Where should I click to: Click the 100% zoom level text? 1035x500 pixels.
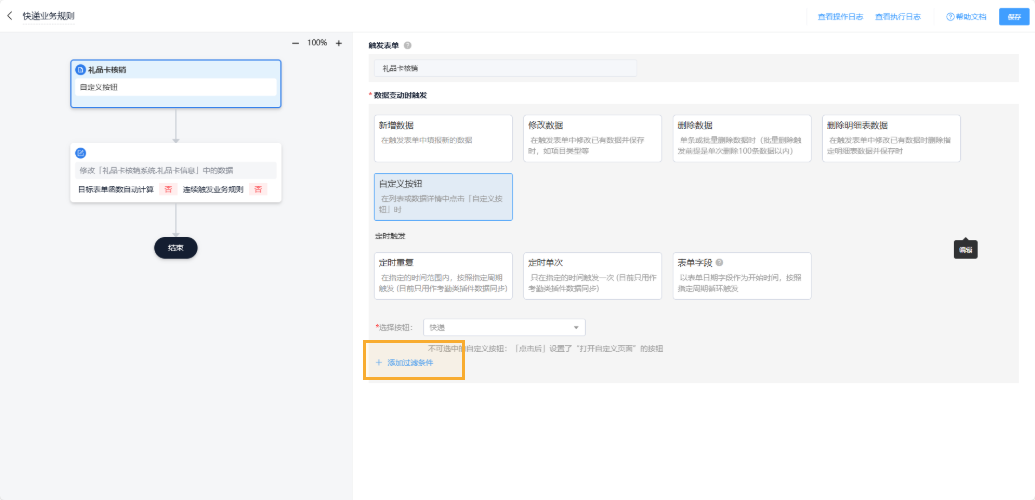coord(317,43)
